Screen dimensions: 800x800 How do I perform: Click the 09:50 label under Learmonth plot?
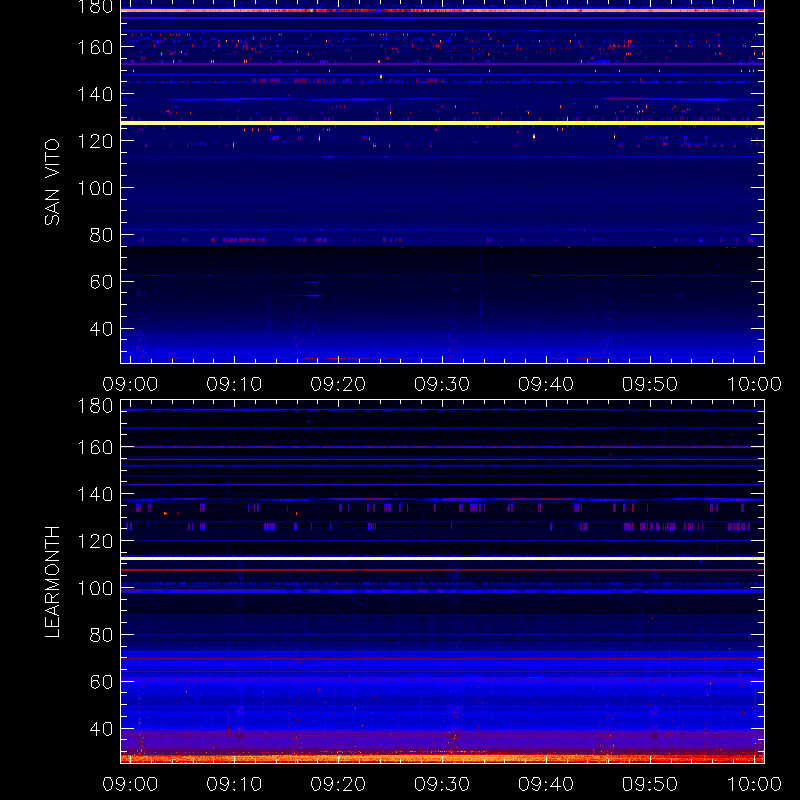point(650,784)
